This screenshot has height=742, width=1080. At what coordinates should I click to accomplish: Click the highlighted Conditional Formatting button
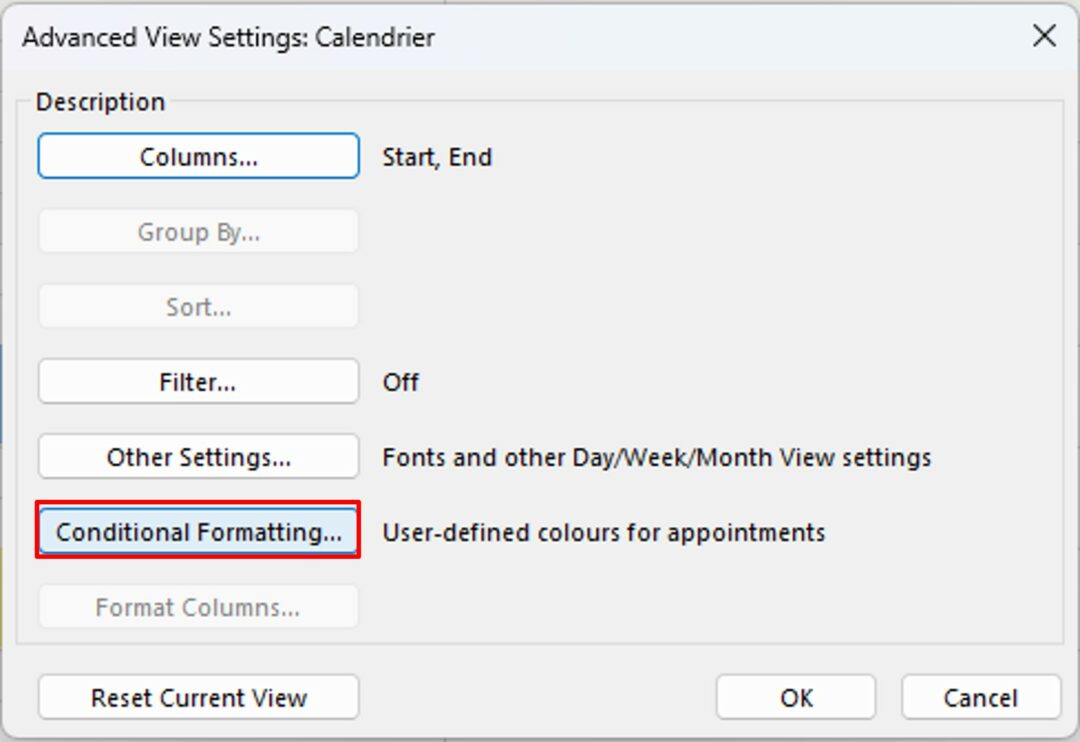click(x=197, y=532)
